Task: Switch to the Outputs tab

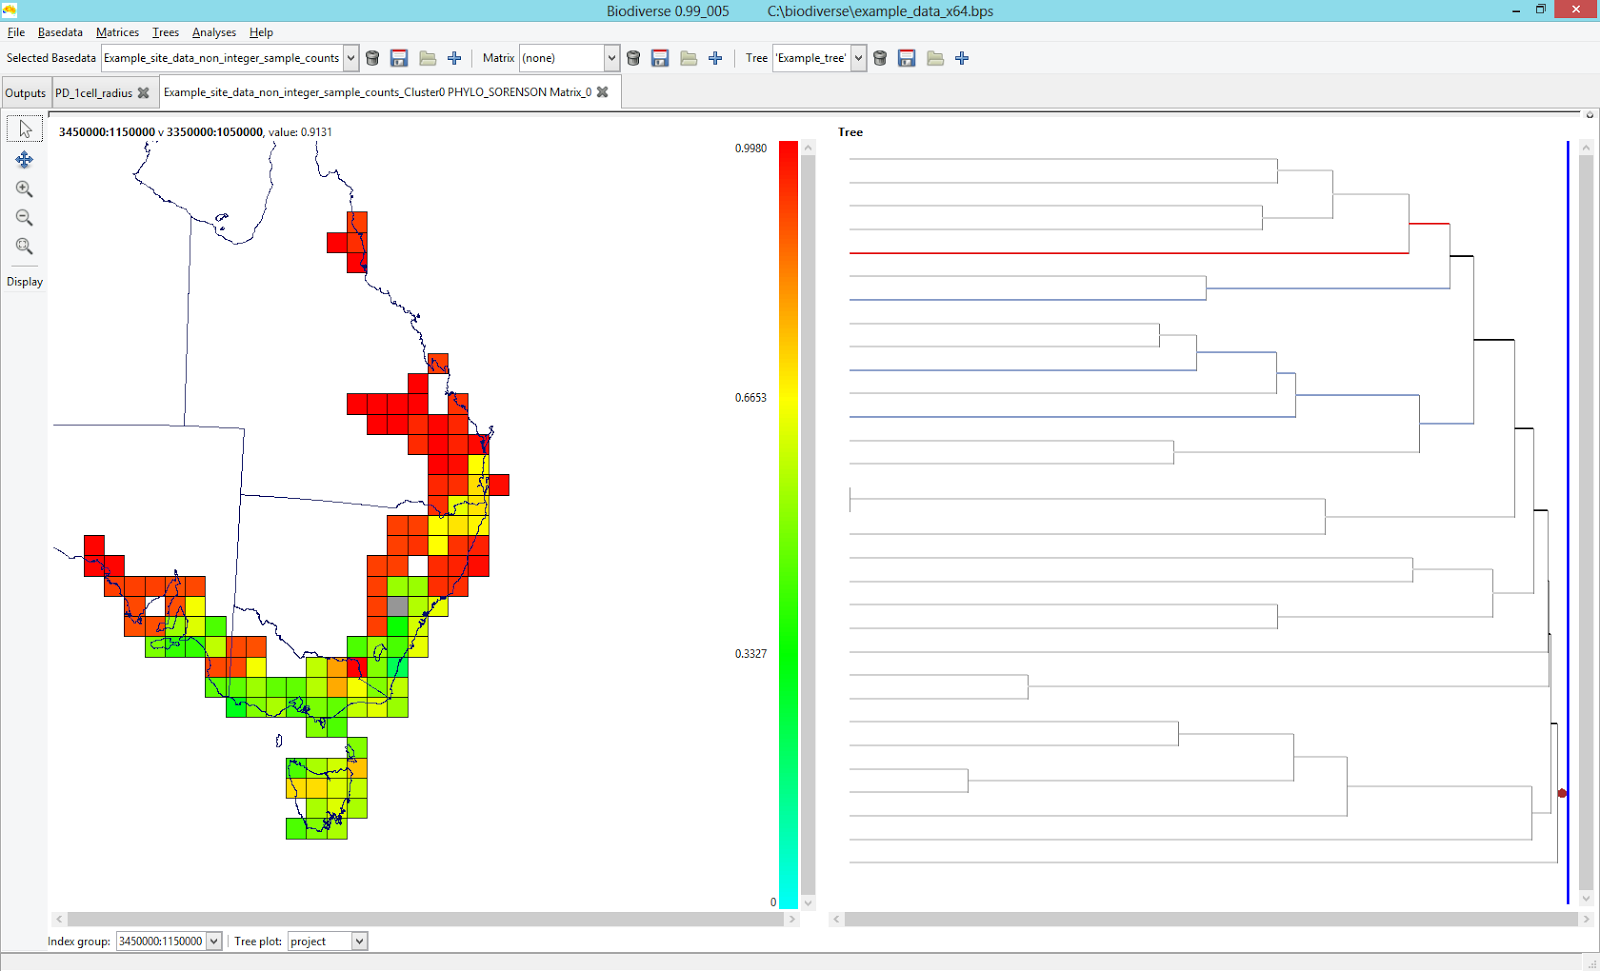Action: (x=25, y=92)
